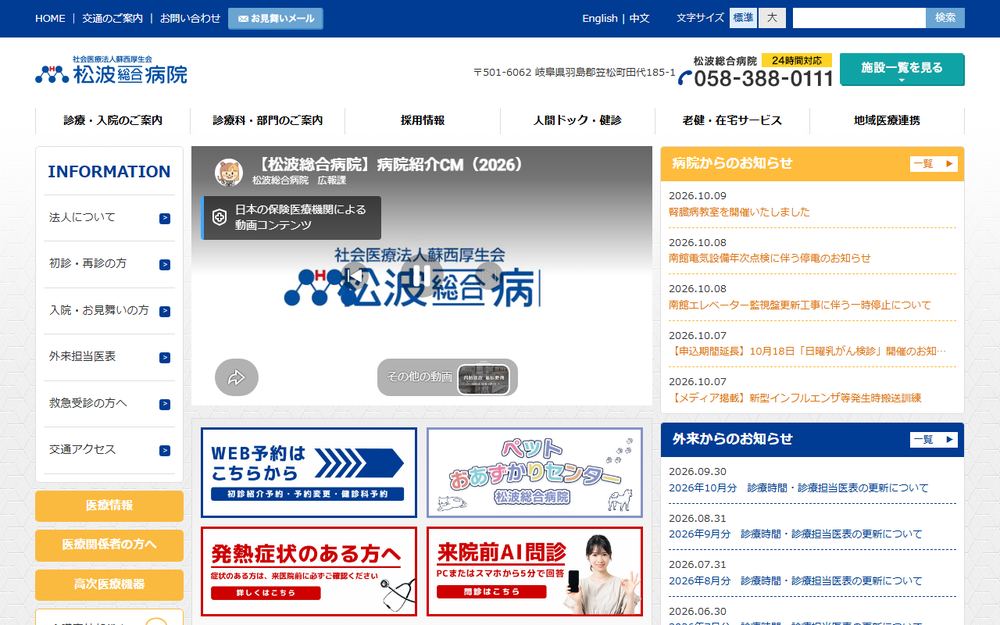
Task: Click the 医療情報 orange button
Action: coord(109,506)
